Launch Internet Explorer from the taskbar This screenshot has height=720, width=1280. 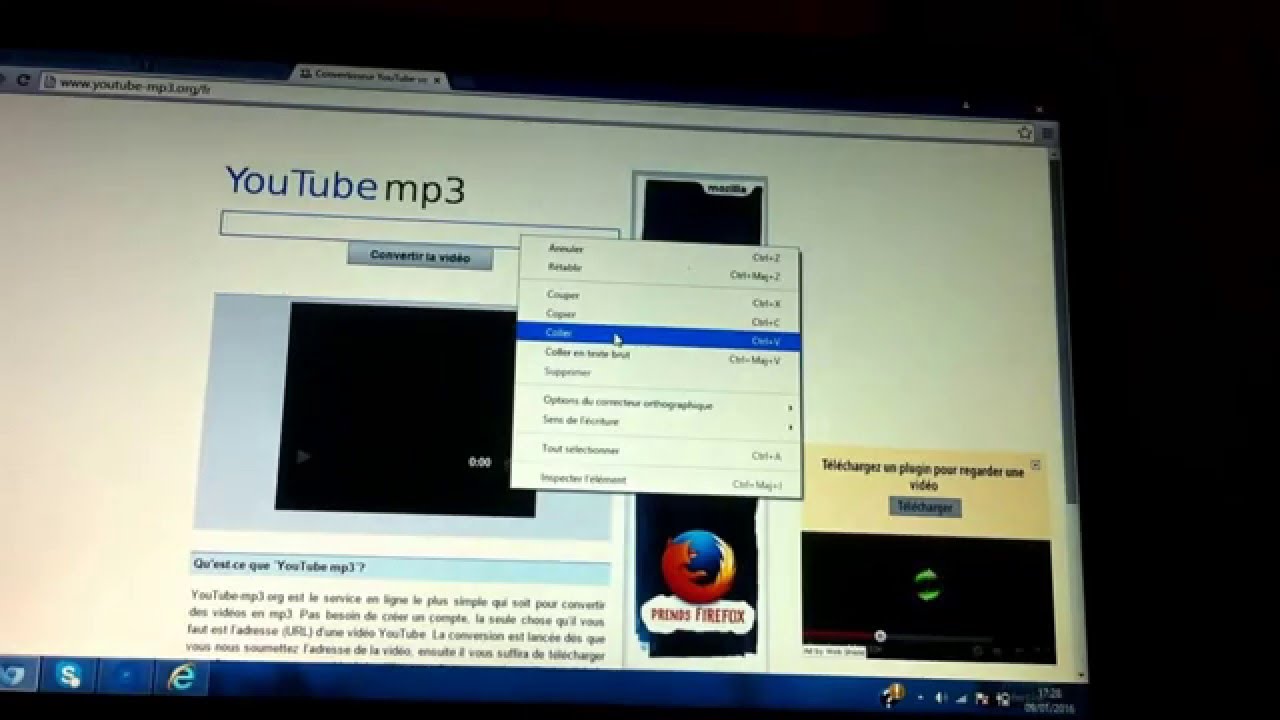point(181,679)
